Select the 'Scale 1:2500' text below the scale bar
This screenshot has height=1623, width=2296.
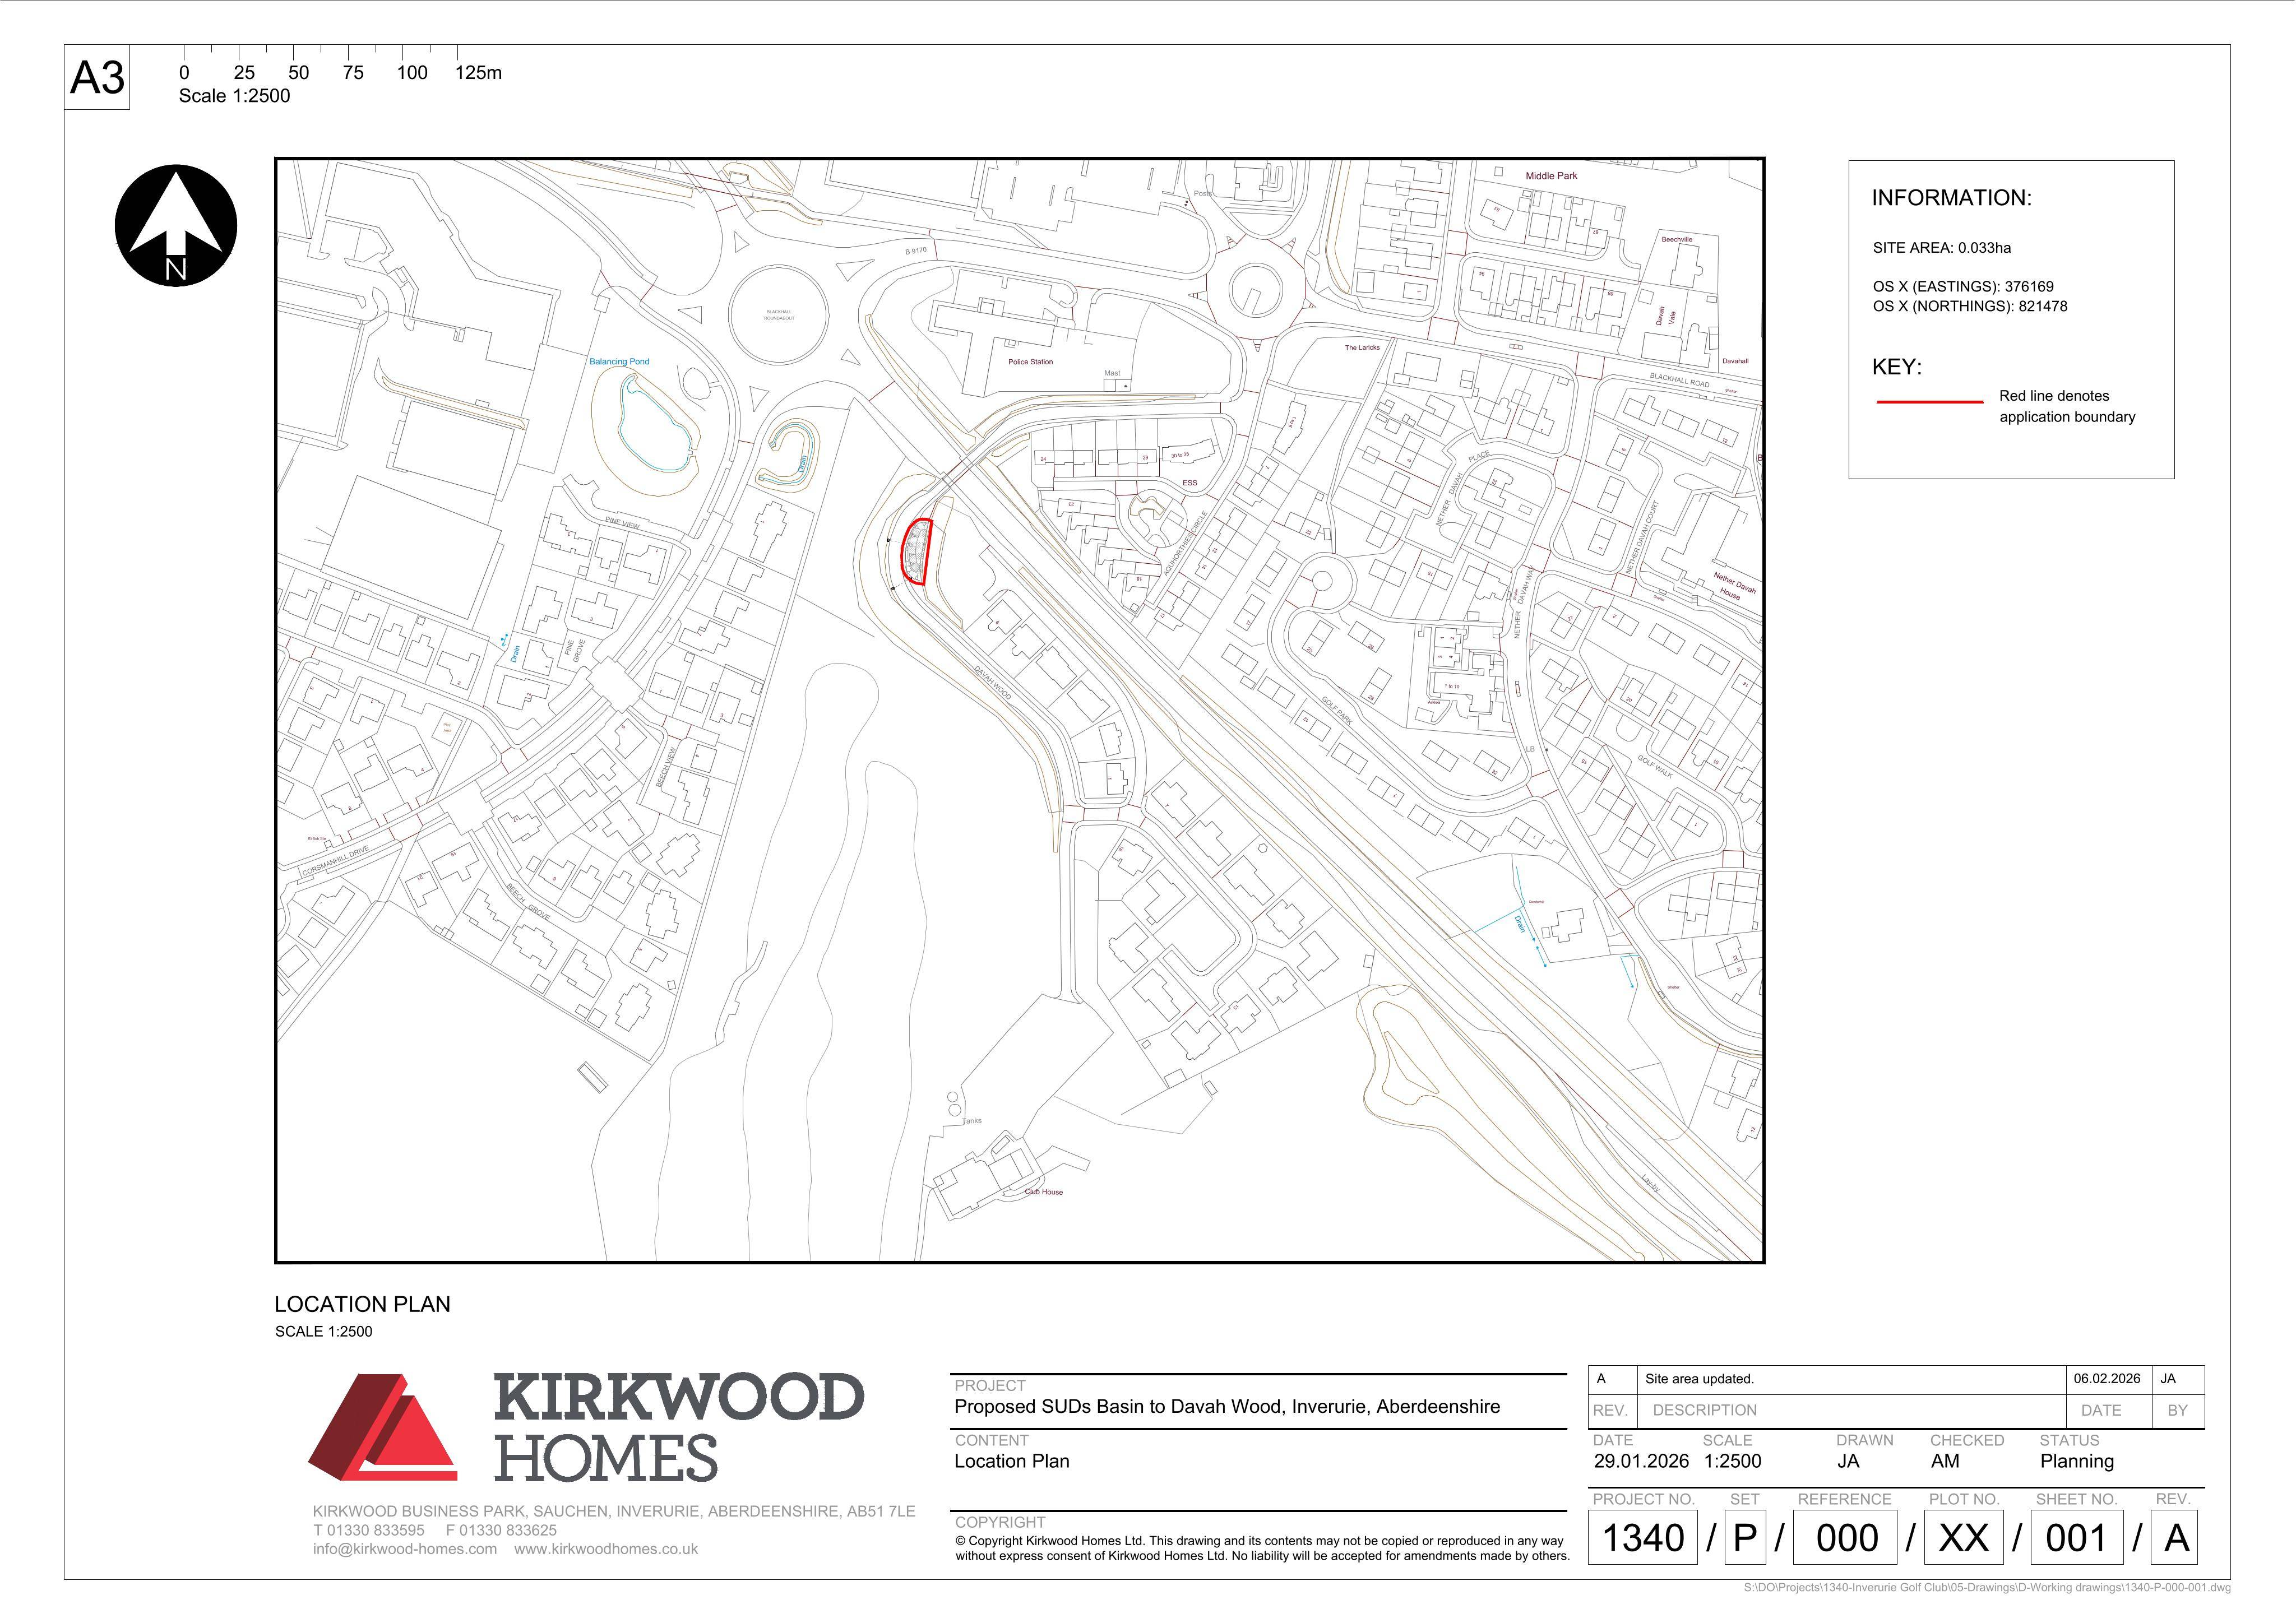click(x=234, y=96)
